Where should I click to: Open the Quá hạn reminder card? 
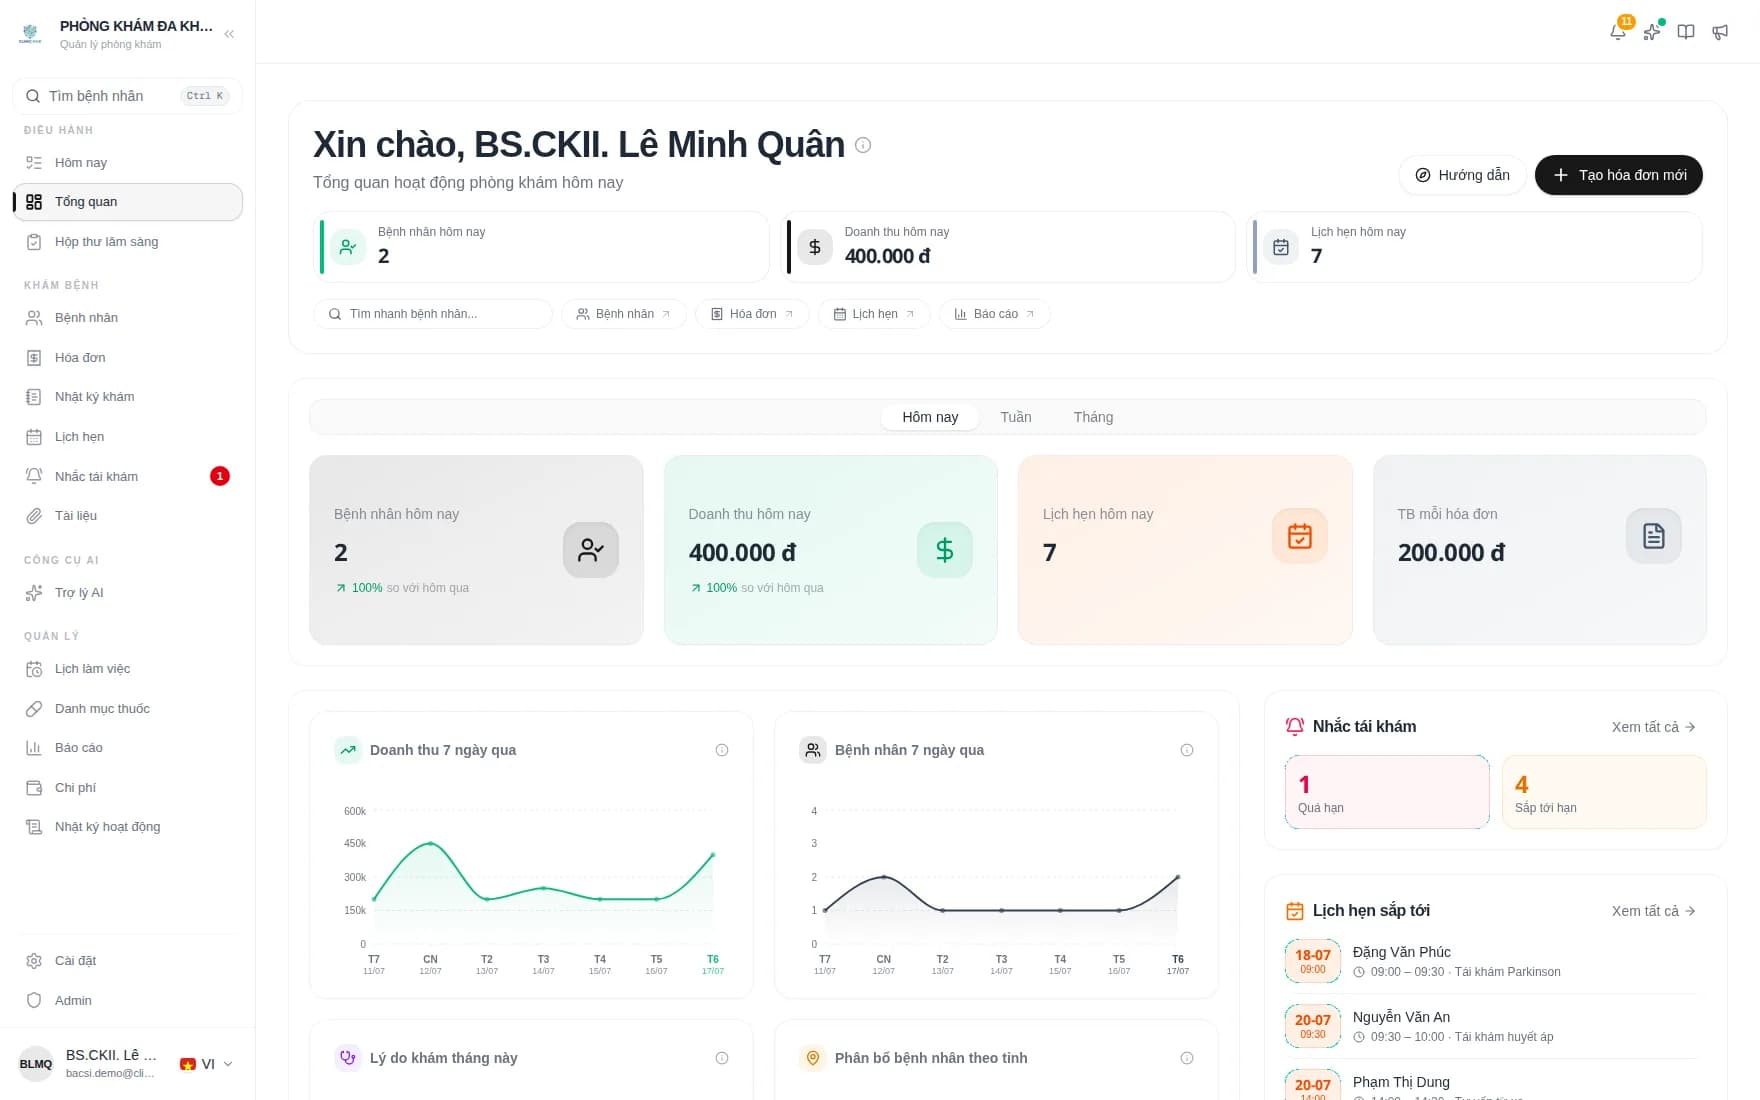click(x=1387, y=792)
